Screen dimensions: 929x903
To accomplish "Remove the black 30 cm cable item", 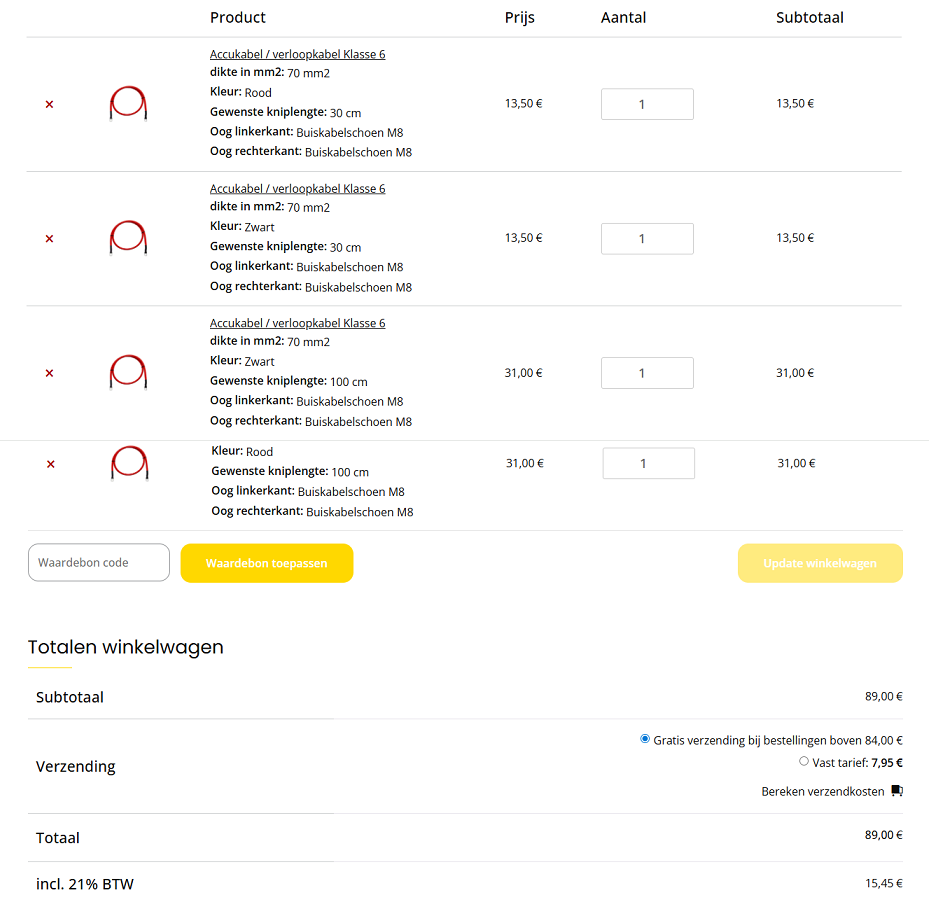I will pyautogui.click(x=49, y=239).
